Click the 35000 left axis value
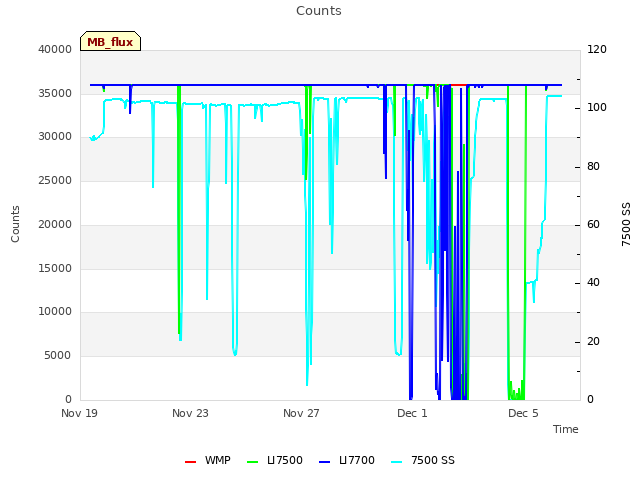This screenshot has width=640, height=480. pos(55,93)
